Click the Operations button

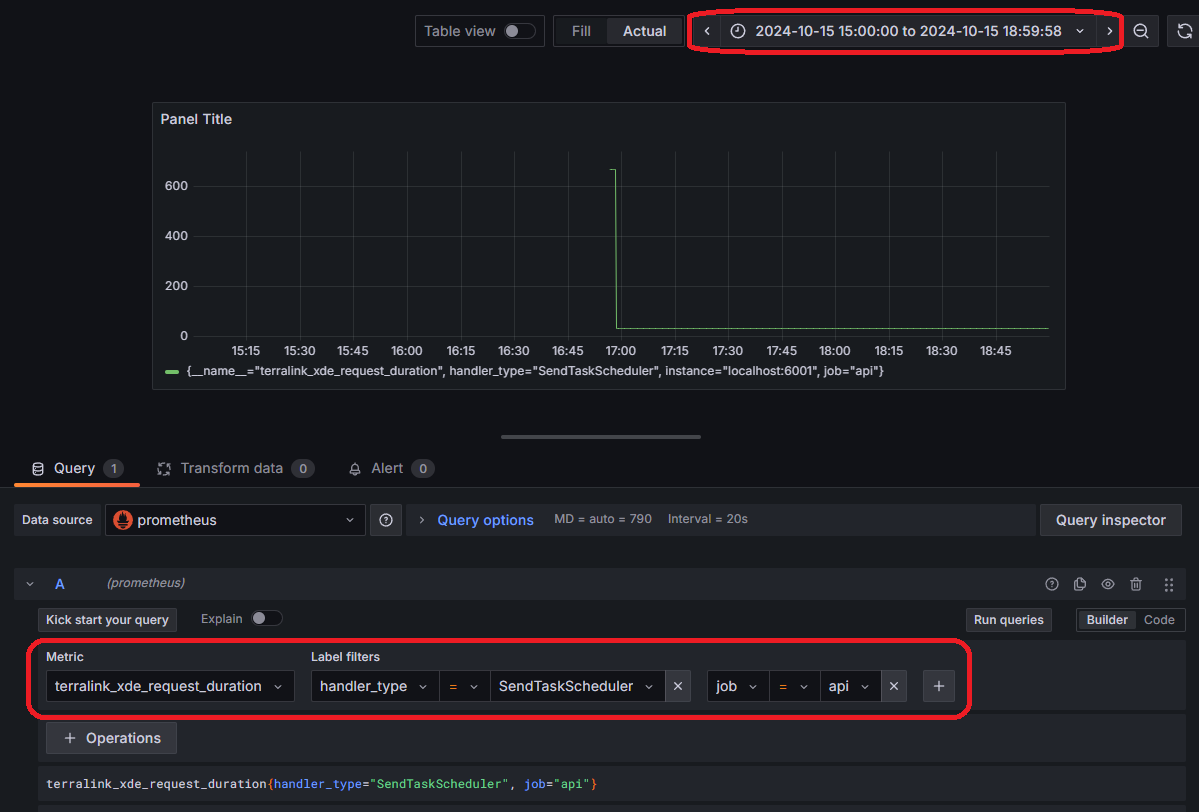click(111, 738)
